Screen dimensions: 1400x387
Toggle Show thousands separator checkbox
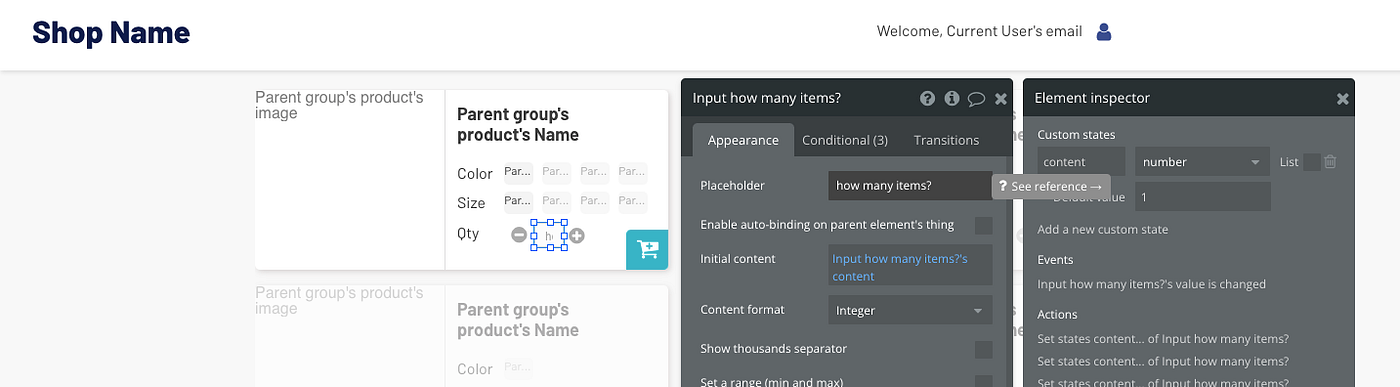[984, 349]
